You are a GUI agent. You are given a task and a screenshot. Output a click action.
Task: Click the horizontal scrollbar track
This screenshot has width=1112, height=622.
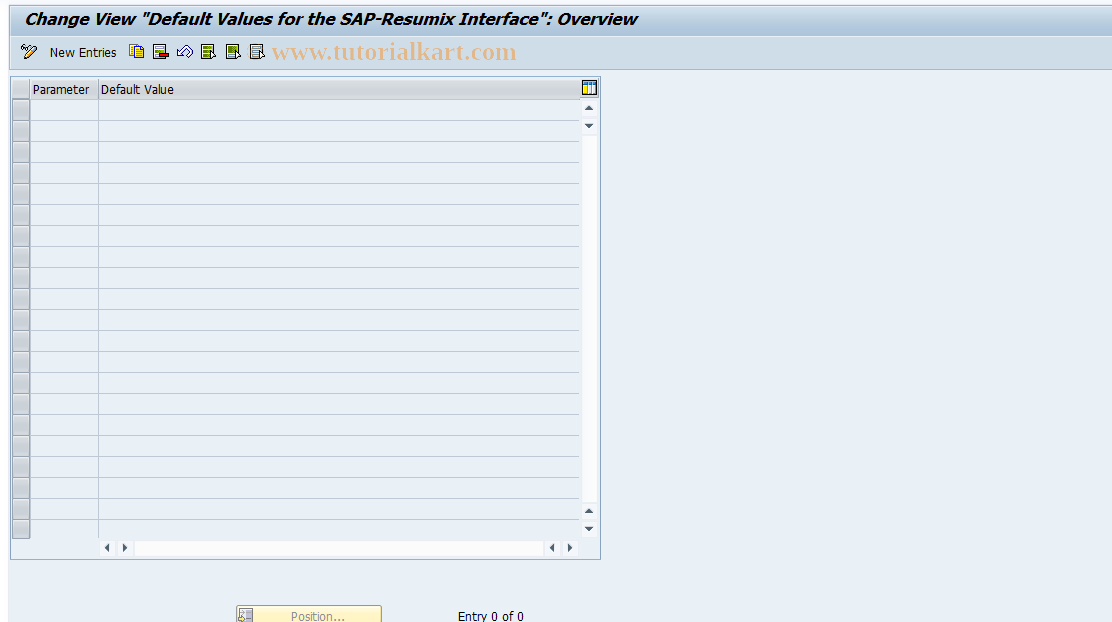[339, 548]
